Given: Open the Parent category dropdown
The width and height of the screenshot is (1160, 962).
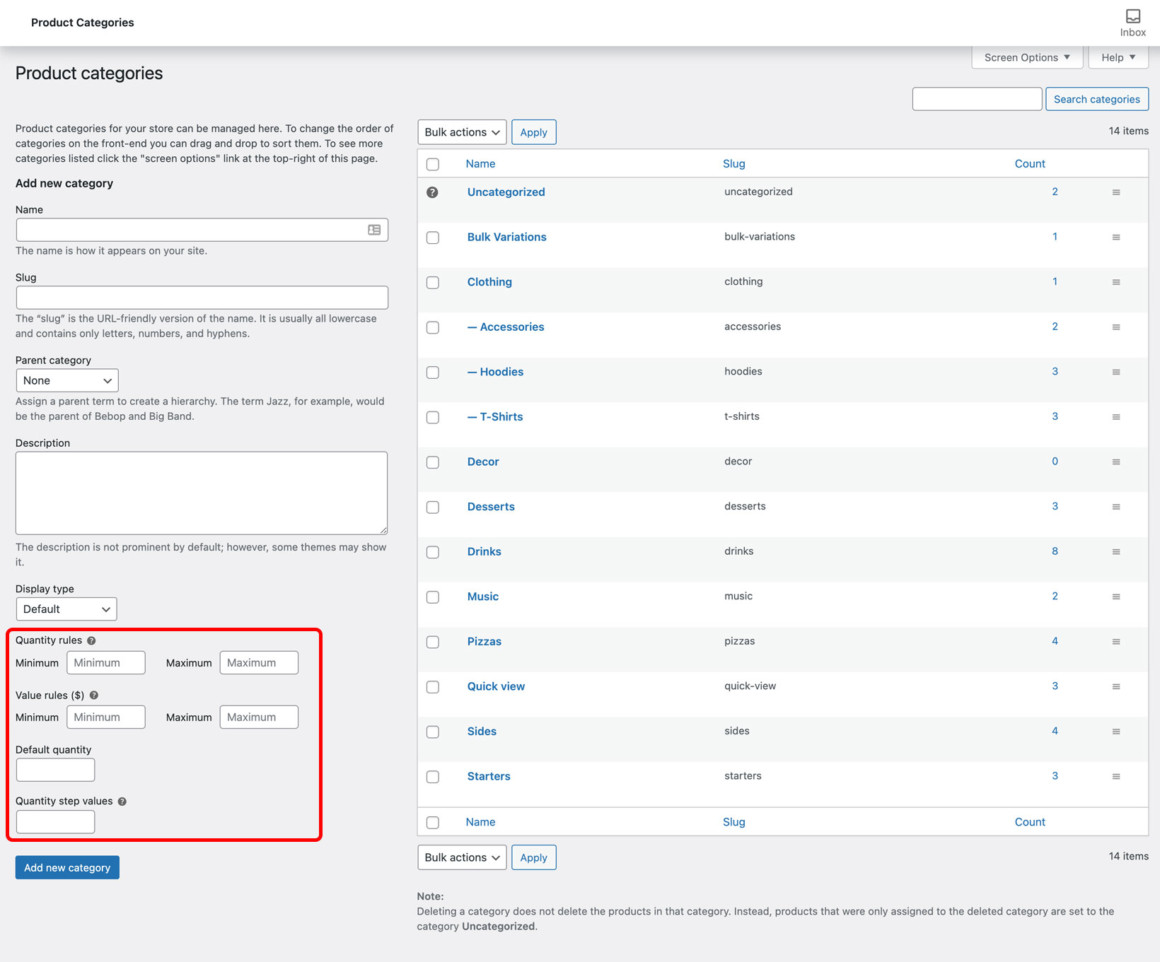Looking at the screenshot, I should (67, 380).
